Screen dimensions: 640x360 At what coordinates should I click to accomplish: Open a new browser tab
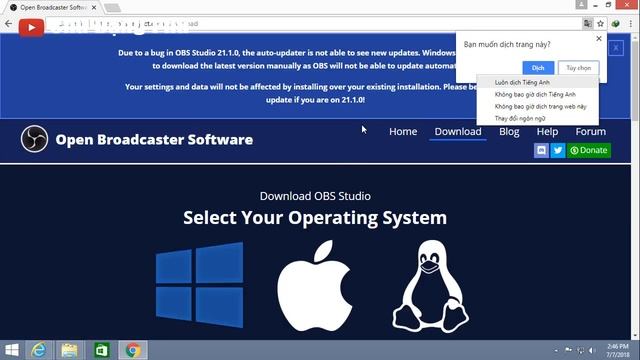click(x=112, y=8)
